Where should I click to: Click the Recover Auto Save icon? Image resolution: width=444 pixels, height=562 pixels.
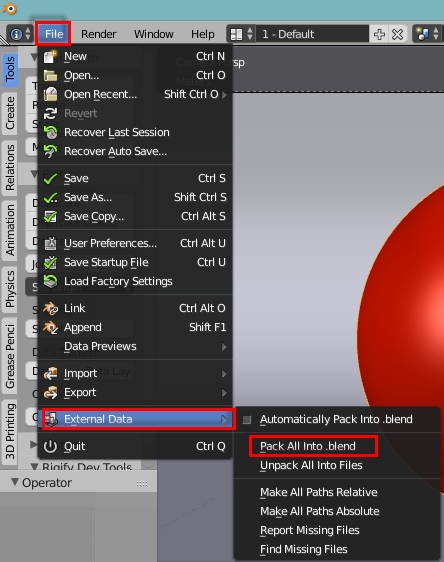pos(51,152)
